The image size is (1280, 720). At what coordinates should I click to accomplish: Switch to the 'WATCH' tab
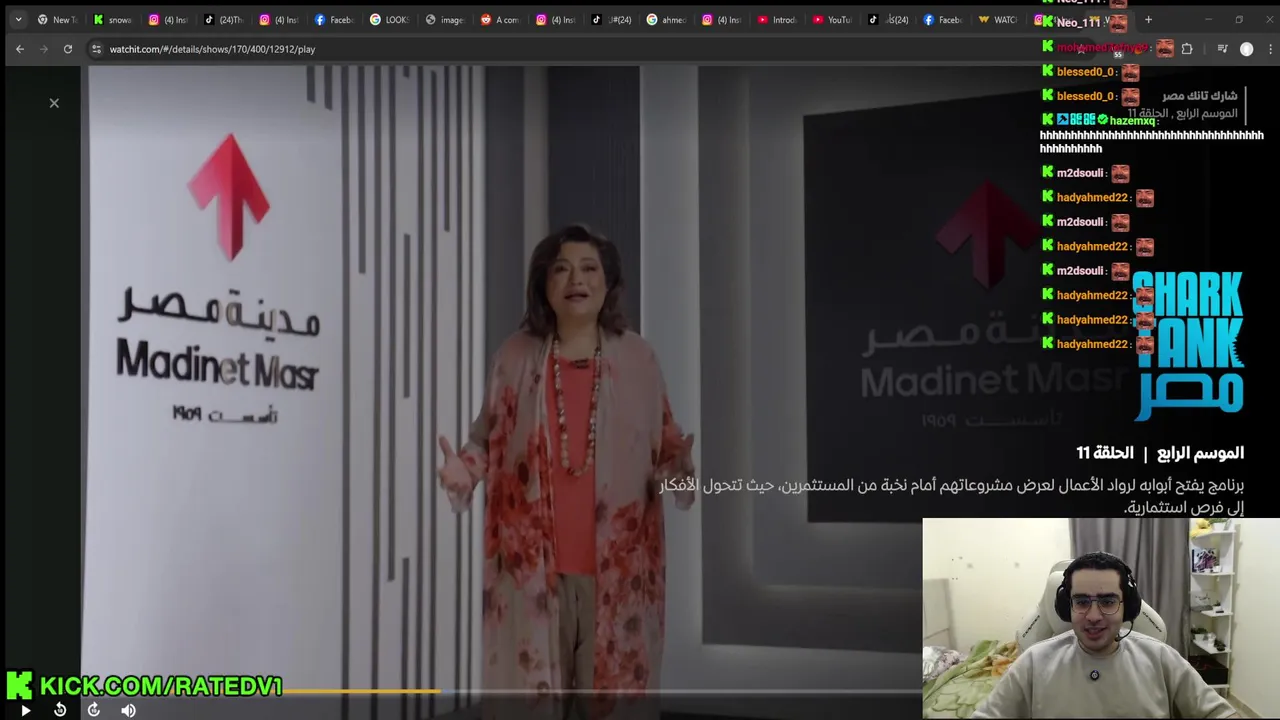[997, 19]
